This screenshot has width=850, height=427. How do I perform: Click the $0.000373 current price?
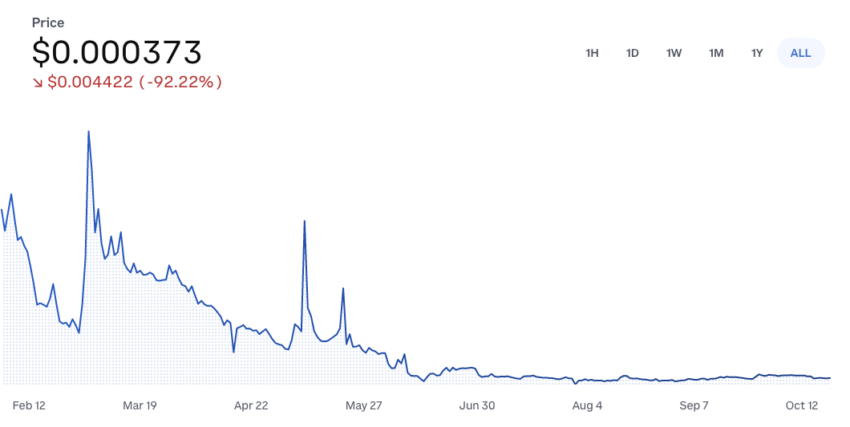point(117,52)
